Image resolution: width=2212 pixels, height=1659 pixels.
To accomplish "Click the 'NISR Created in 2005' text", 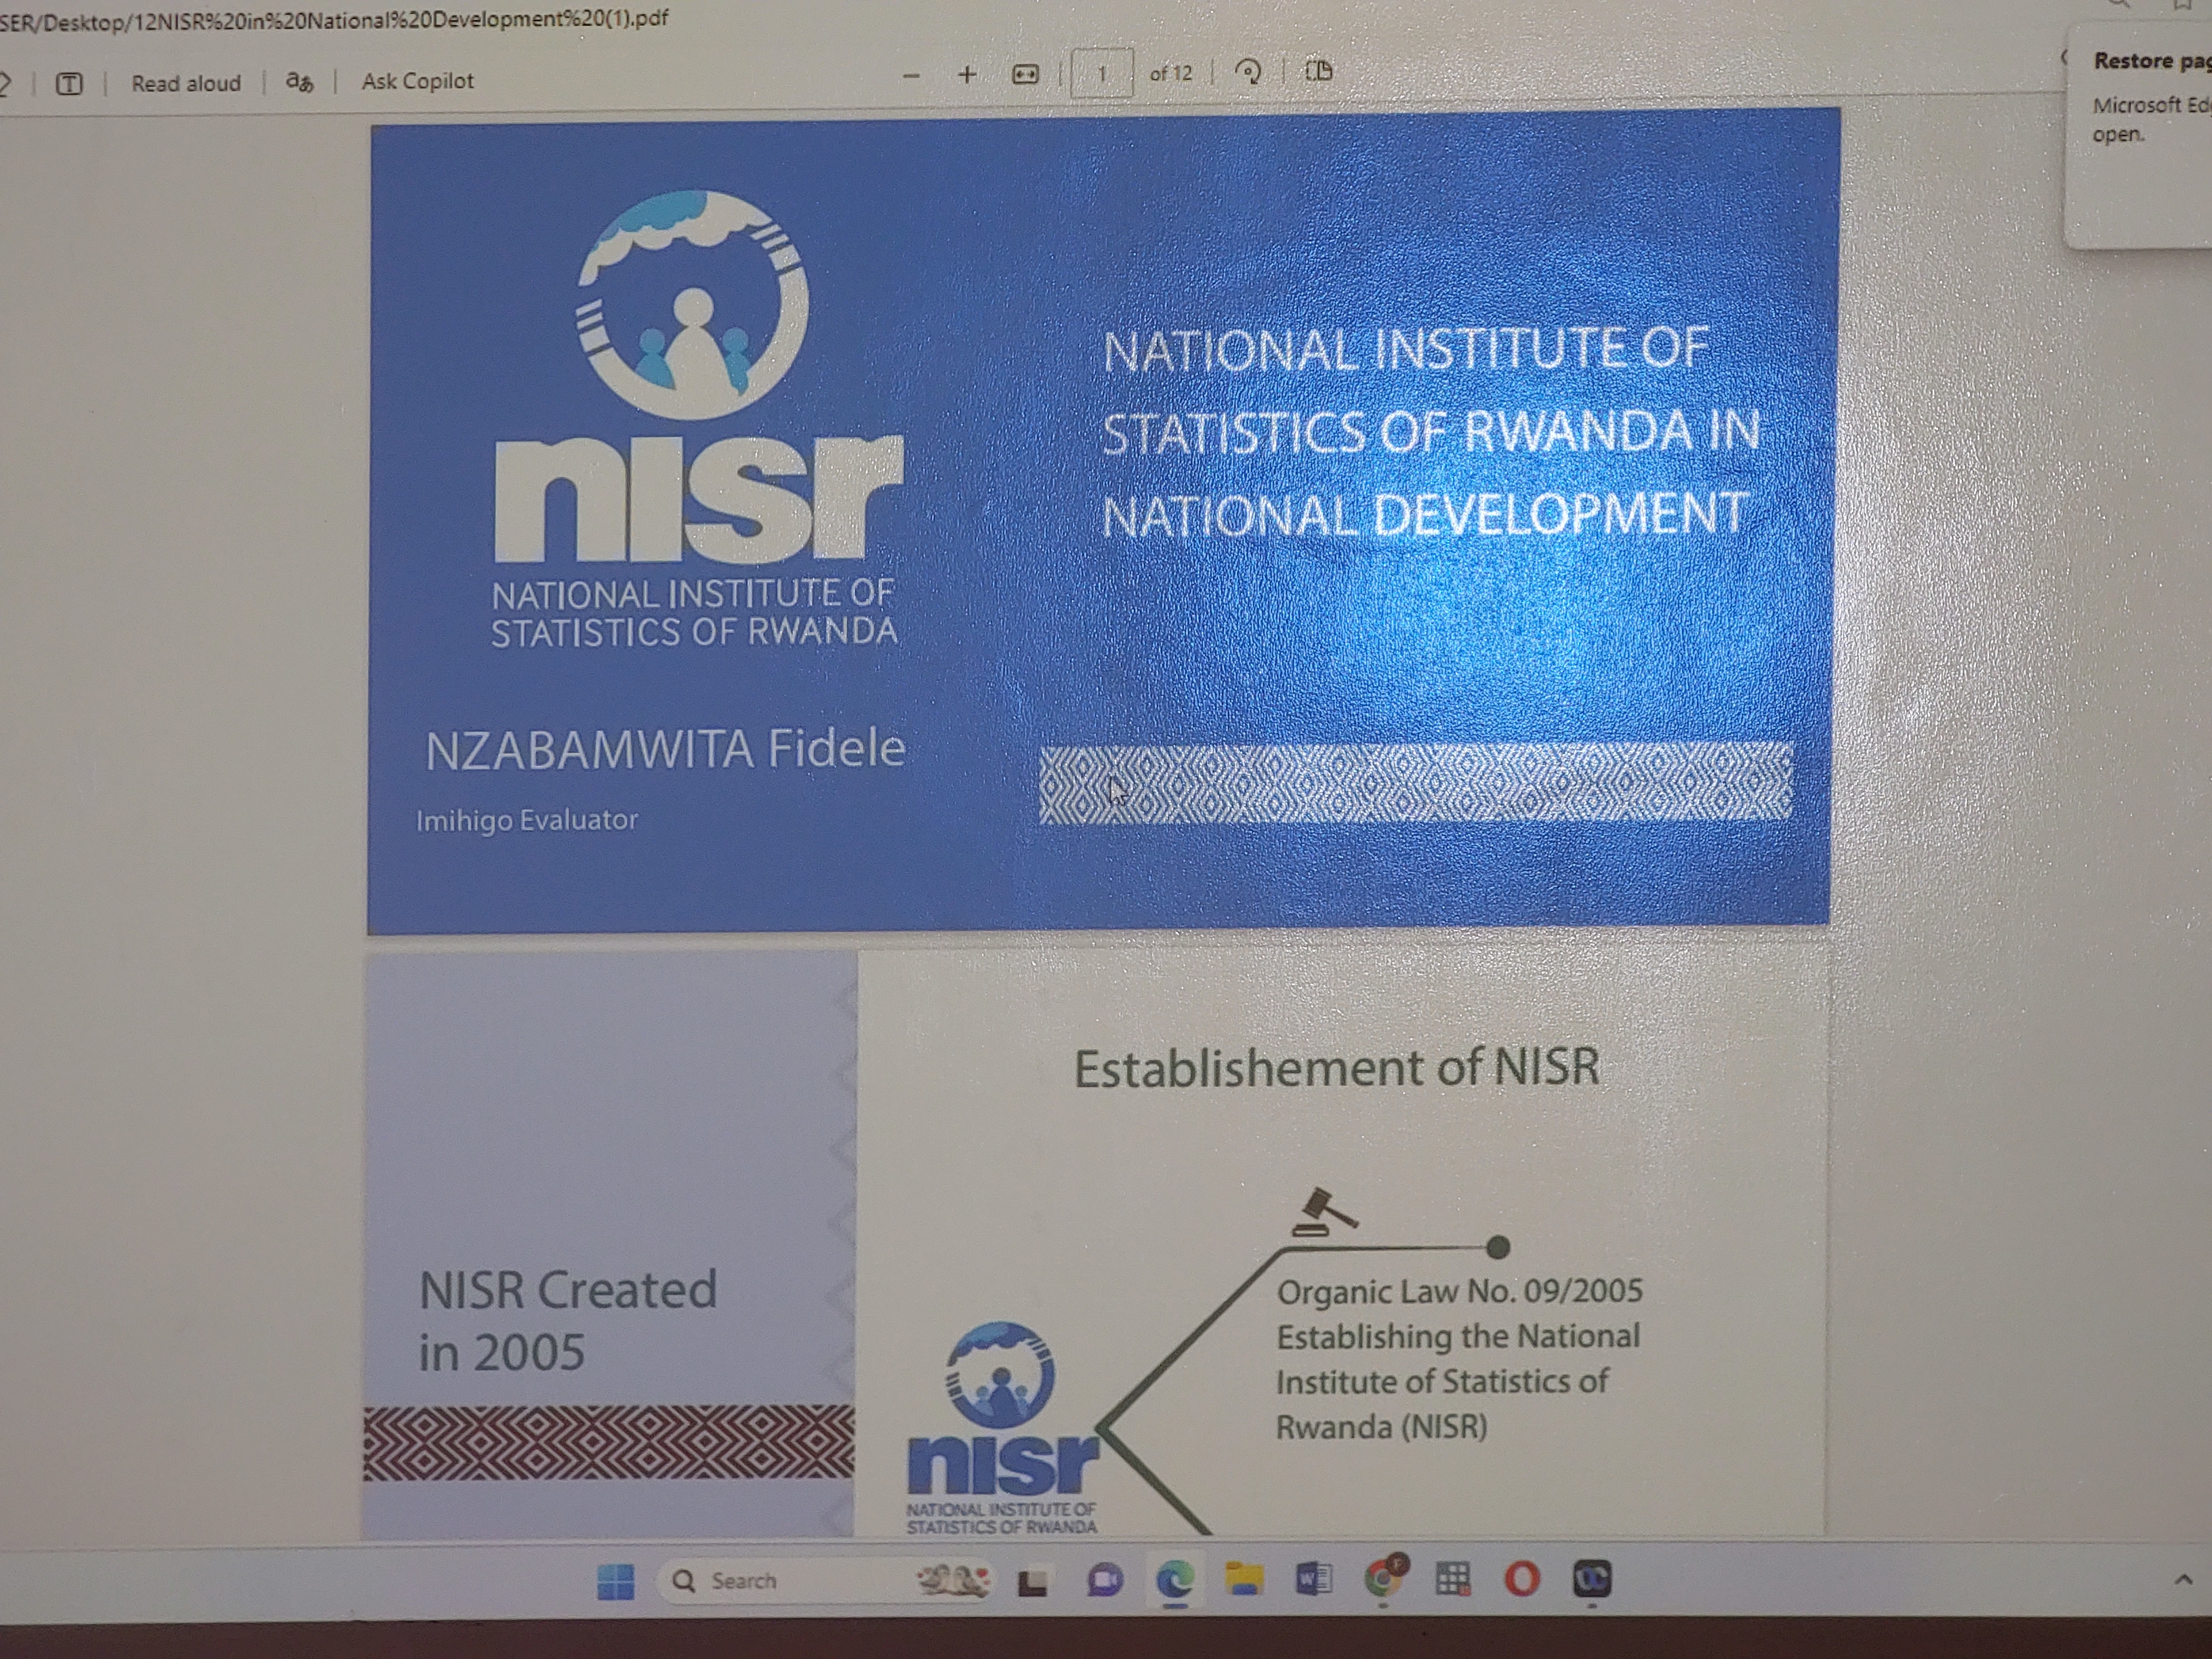I will (567, 1321).
